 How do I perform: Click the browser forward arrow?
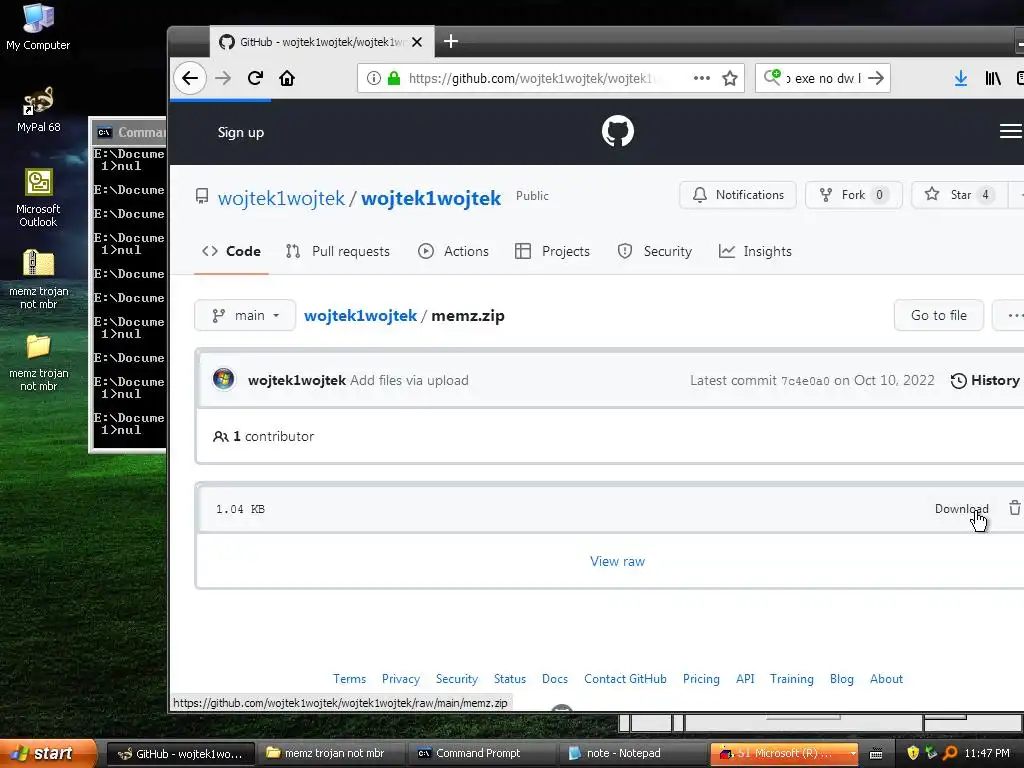pyautogui.click(x=223, y=78)
